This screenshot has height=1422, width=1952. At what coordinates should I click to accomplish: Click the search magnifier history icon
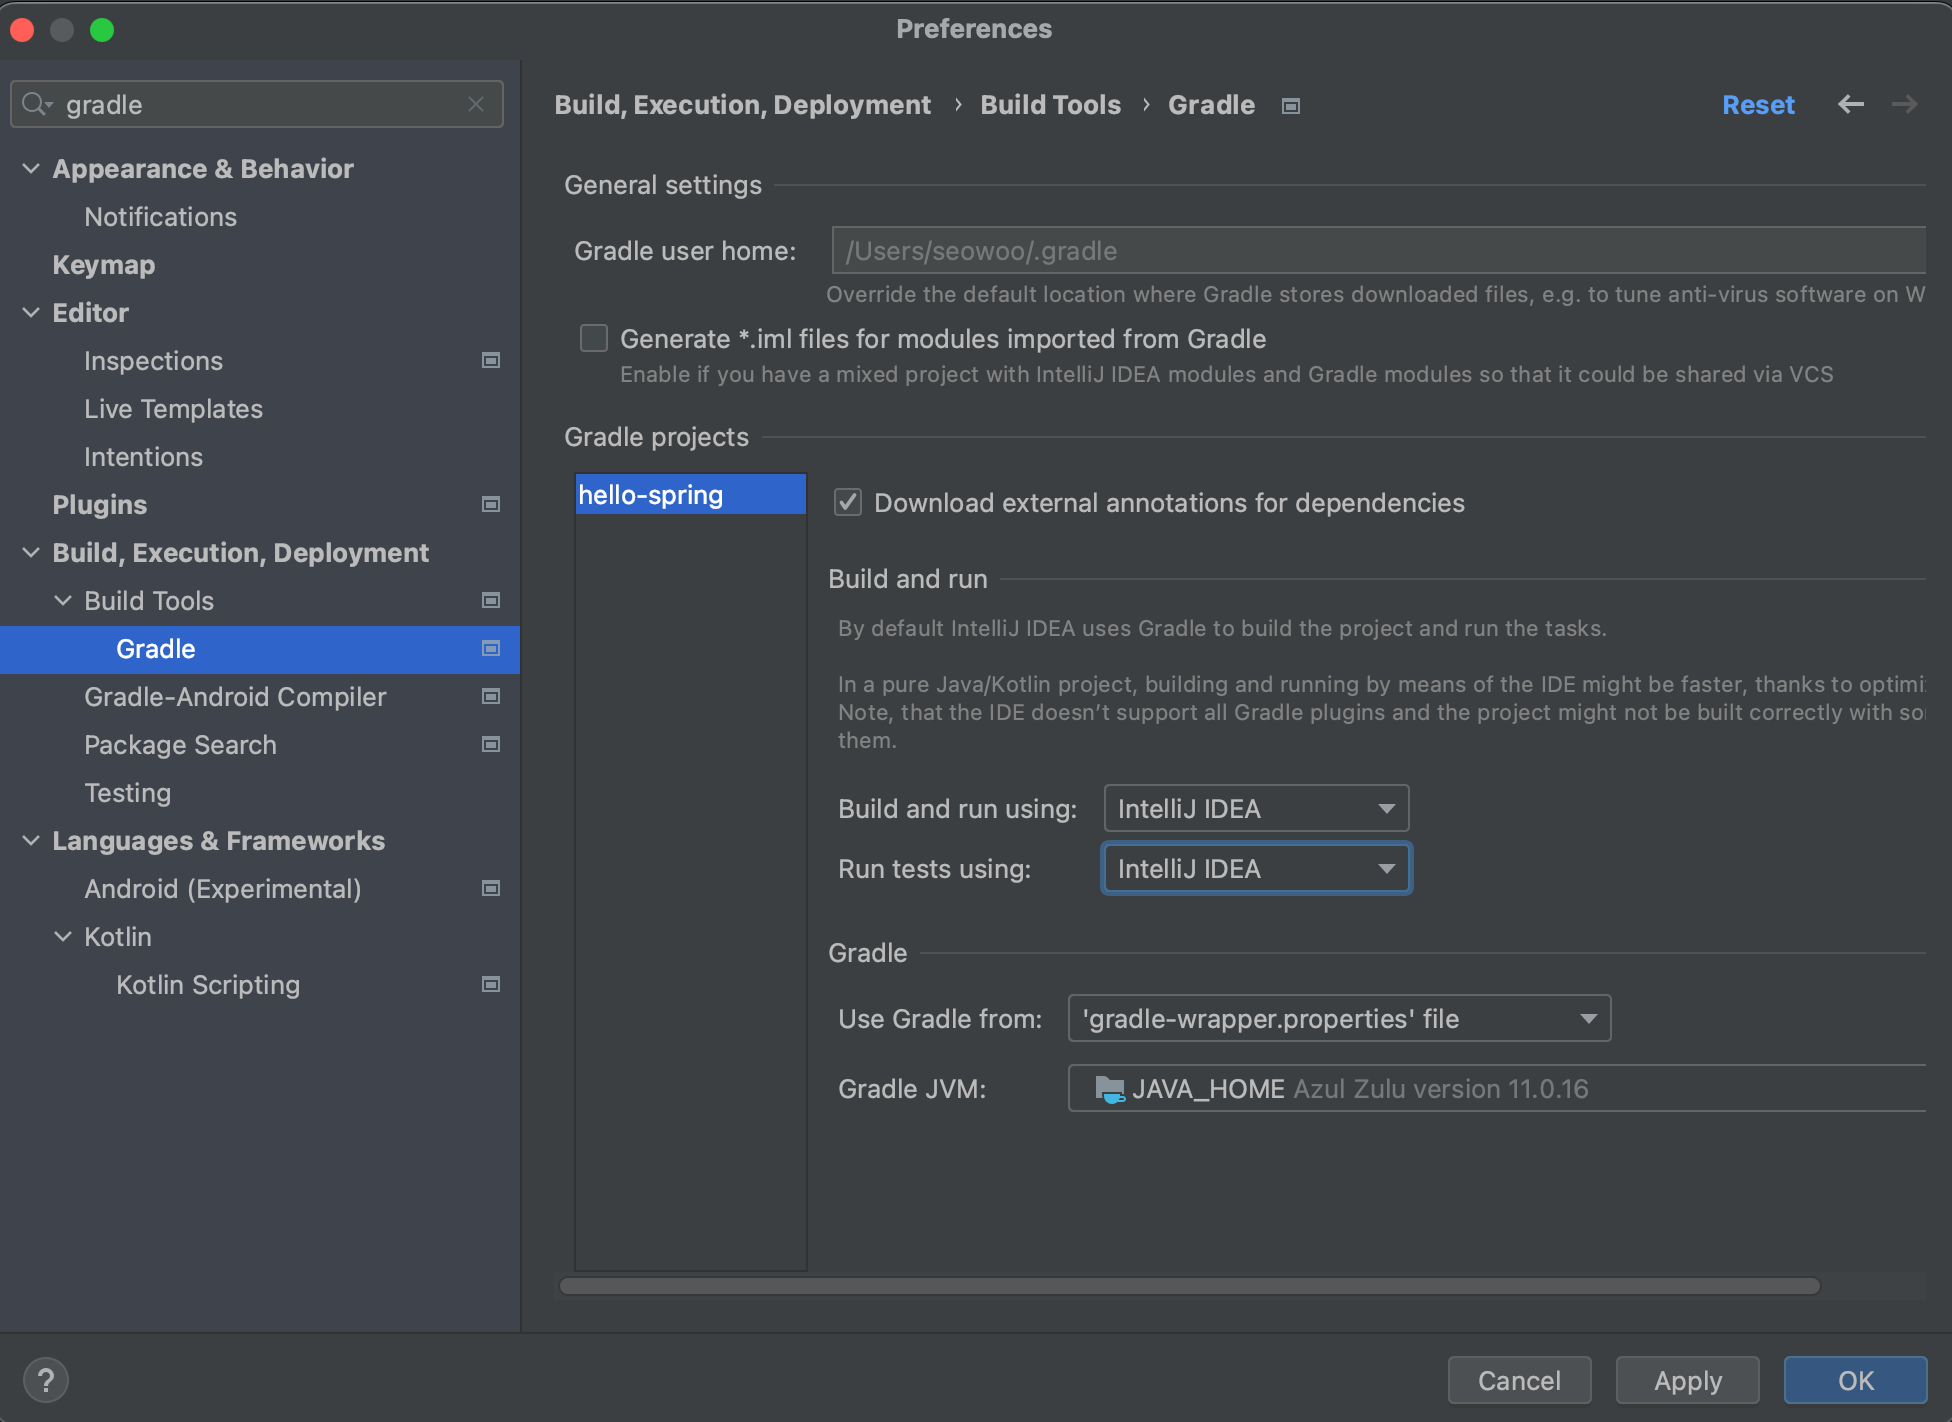pyautogui.click(x=36, y=104)
